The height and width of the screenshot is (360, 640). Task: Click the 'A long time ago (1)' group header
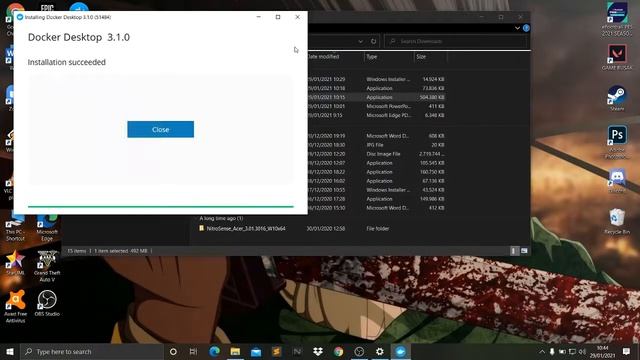click(x=221, y=218)
